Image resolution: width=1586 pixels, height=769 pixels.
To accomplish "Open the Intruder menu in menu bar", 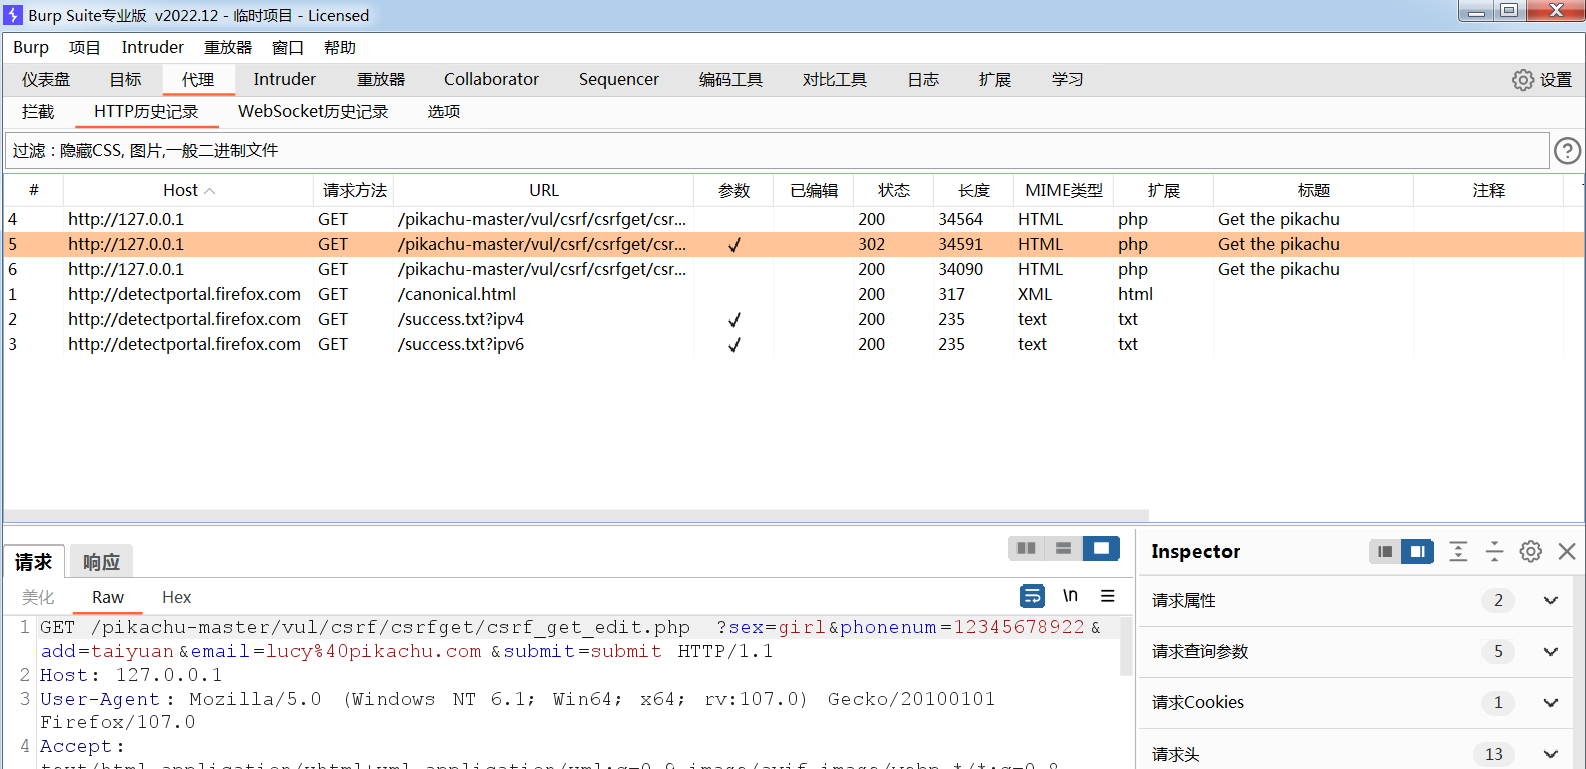I will [152, 48].
